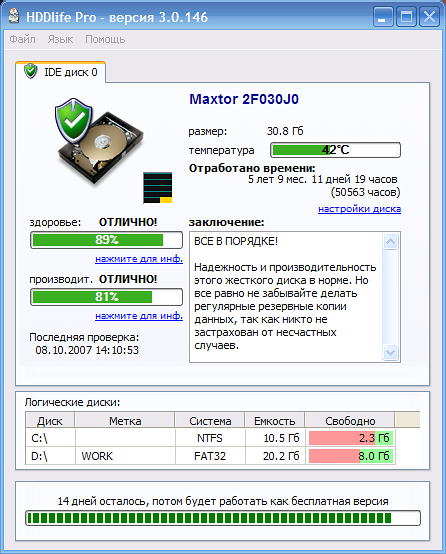The height and width of the screenshot is (554, 446).
Task: Select the C:\ drive row
Action: pos(210,438)
